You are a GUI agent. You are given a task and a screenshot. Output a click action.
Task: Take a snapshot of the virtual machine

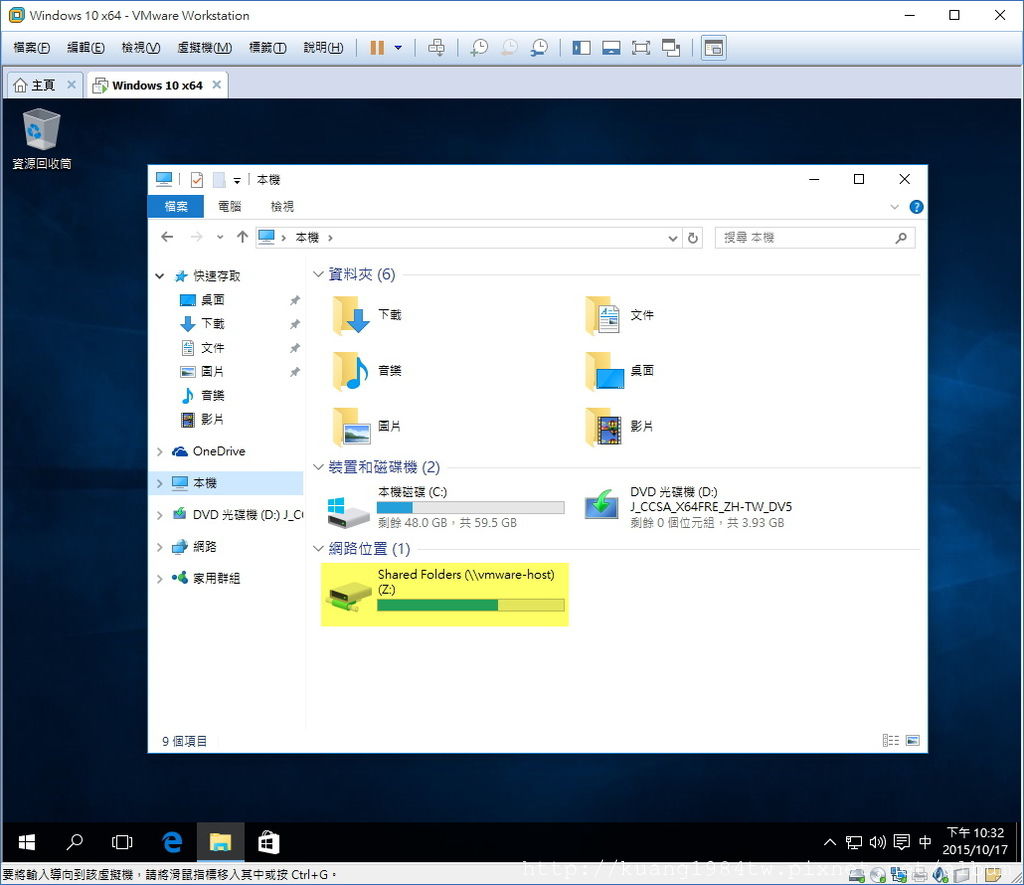click(x=479, y=48)
